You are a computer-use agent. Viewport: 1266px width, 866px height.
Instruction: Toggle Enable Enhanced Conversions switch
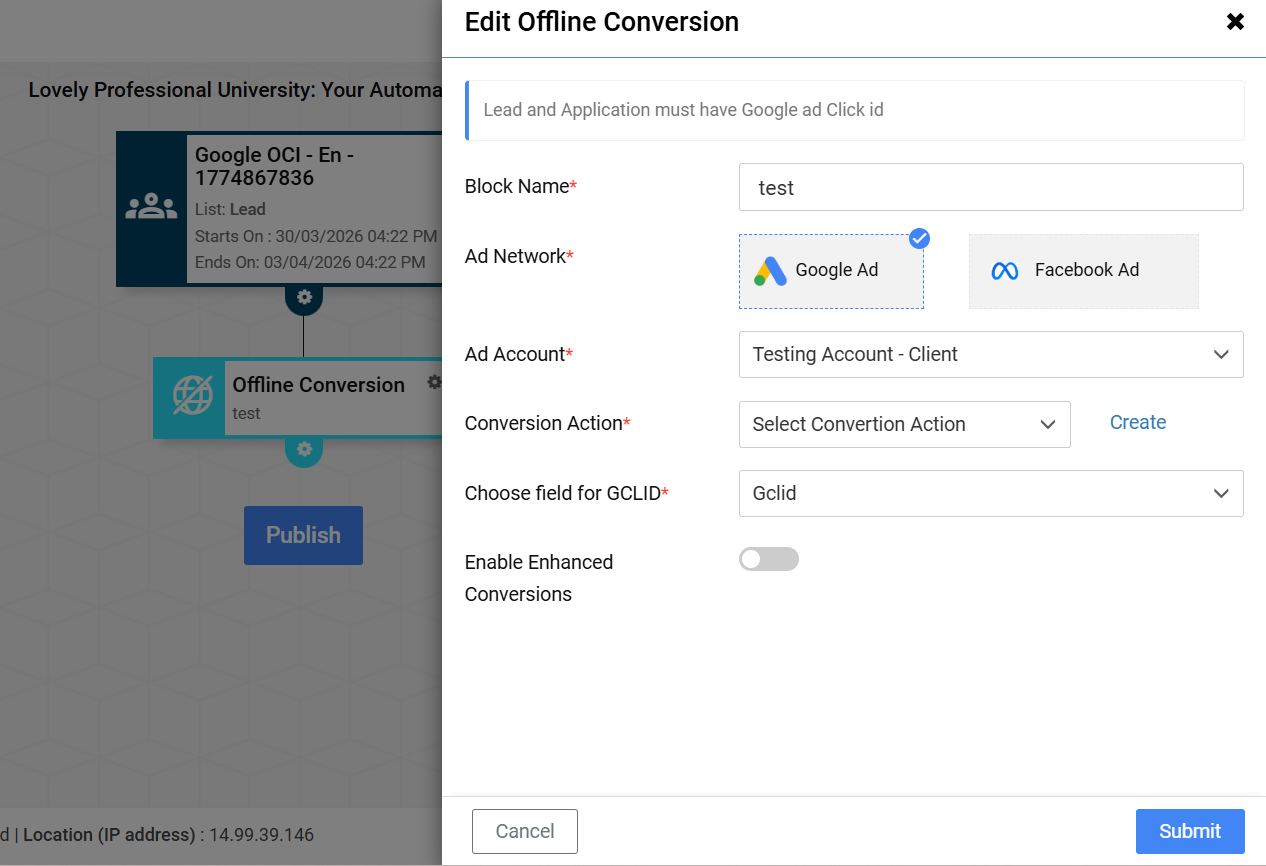coord(768,559)
